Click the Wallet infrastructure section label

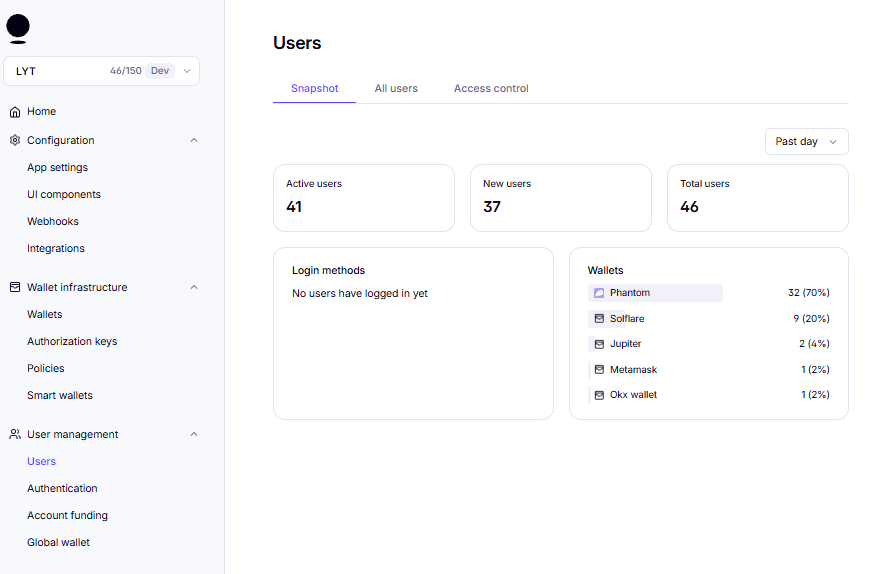click(x=77, y=287)
